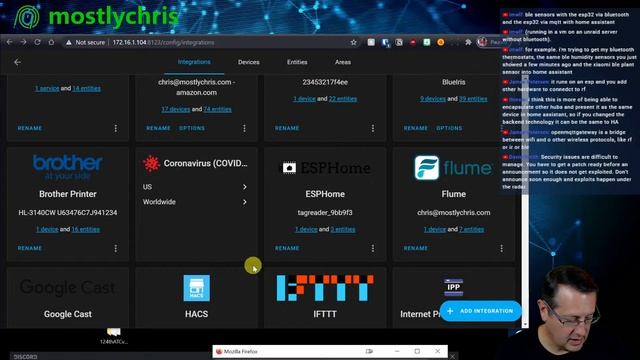640x360 pixels.
Task: Open BlueIris 39 entities link
Action: coord(473,99)
